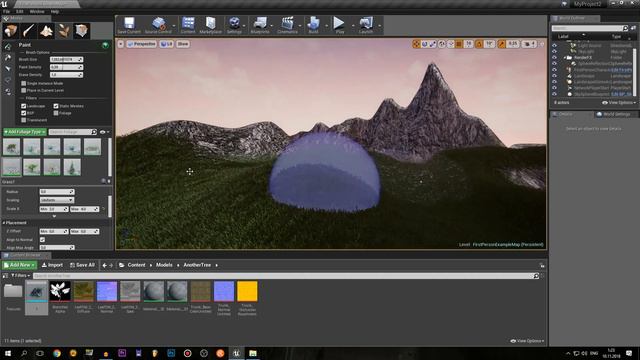
Task: Uncheck the Static Meshes filter checkbox
Action: tap(56, 106)
